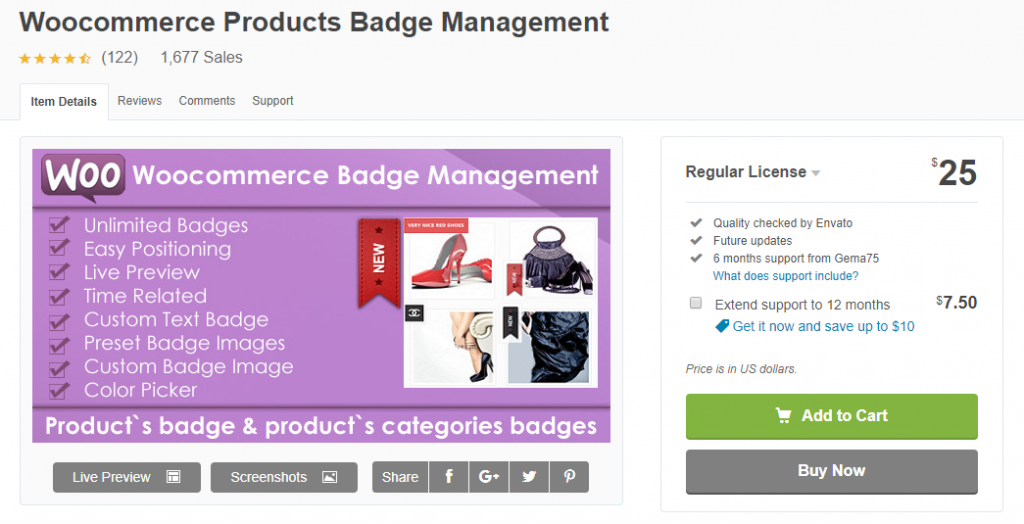Click the Woo logo in banner
The width and height of the screenshot is (1024, 524).
(83, 177)
